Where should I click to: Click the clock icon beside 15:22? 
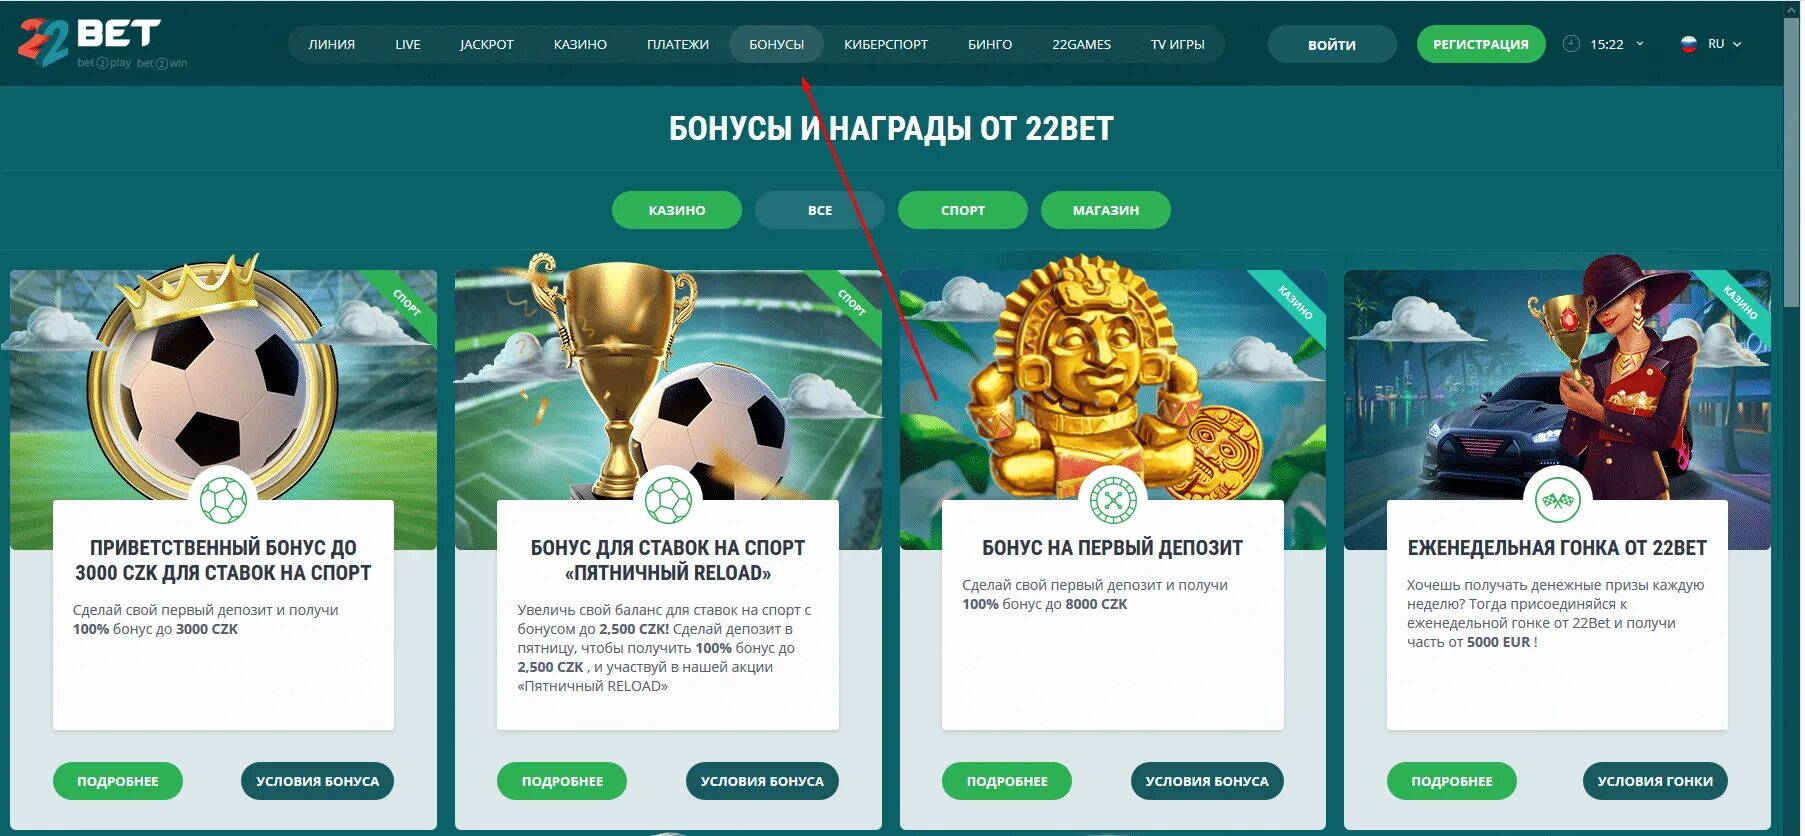(1571, 44)
